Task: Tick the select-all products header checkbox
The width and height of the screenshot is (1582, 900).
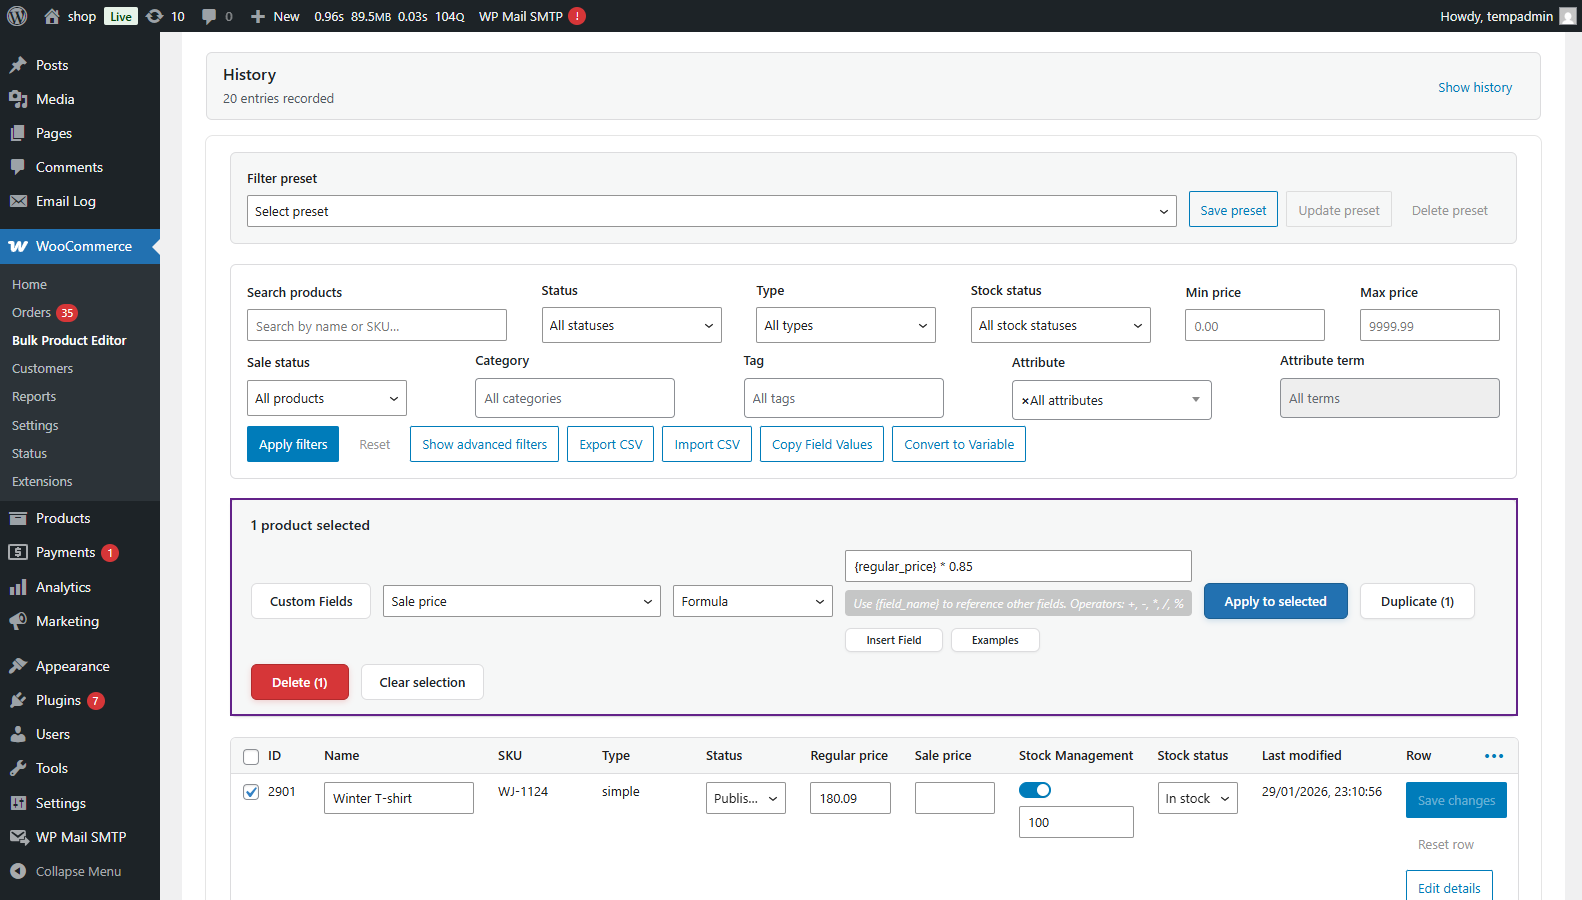Action: click(x=251, y=757)
